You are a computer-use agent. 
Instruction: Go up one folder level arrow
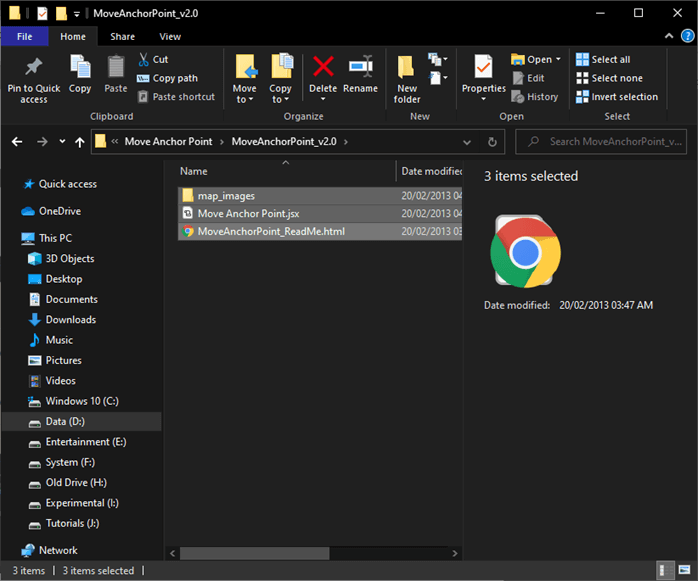click(x=79, y=142)
